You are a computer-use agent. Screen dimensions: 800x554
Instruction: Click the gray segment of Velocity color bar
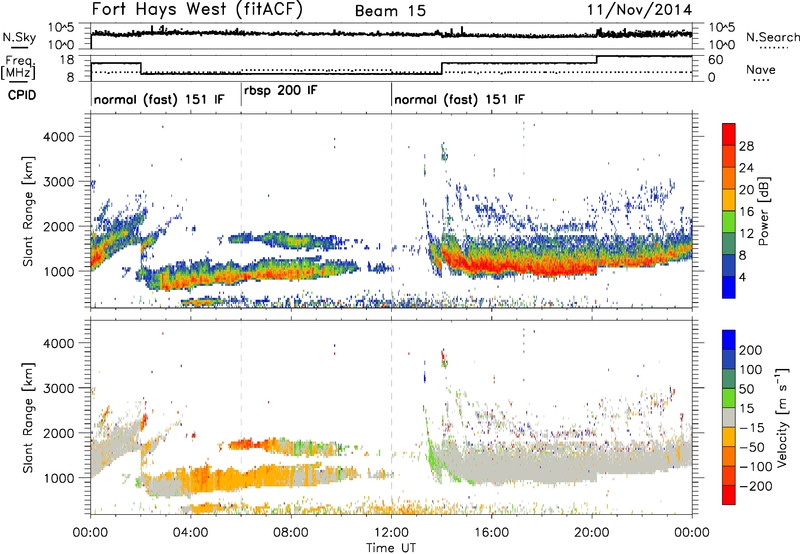729,417
